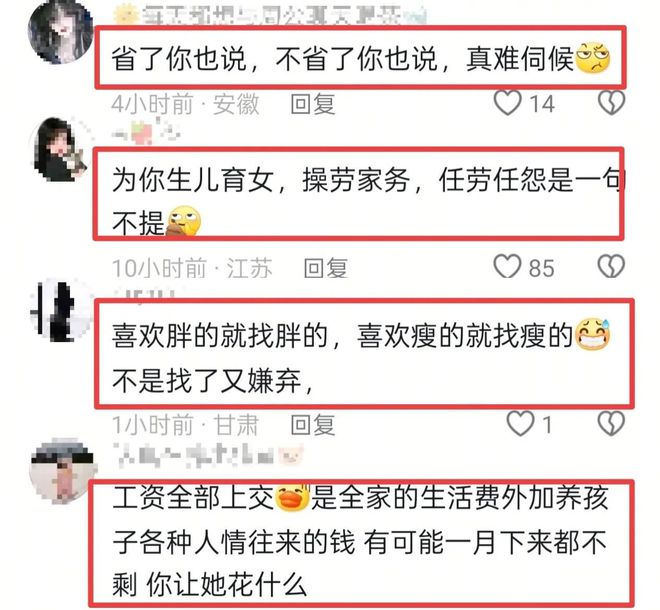Click timestamp 10小时前 · 江苏

[x=192, y=268]
